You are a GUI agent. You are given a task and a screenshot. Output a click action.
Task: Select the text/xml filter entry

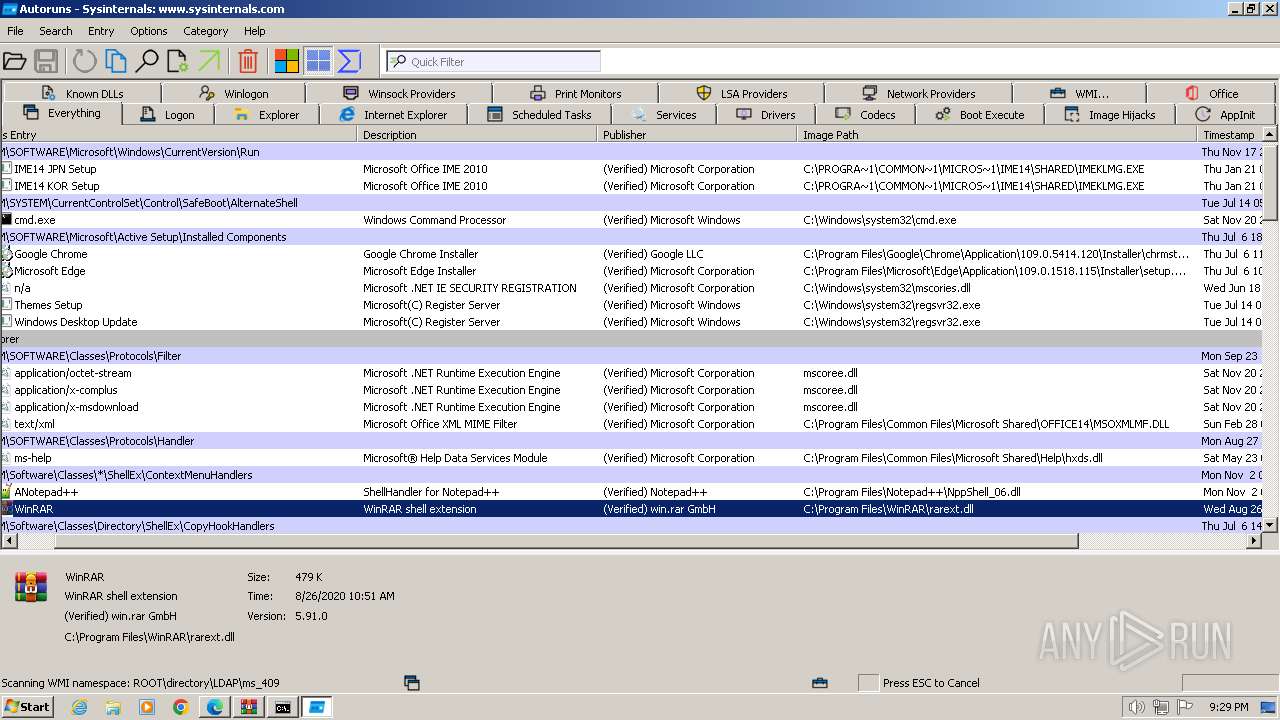632,424
